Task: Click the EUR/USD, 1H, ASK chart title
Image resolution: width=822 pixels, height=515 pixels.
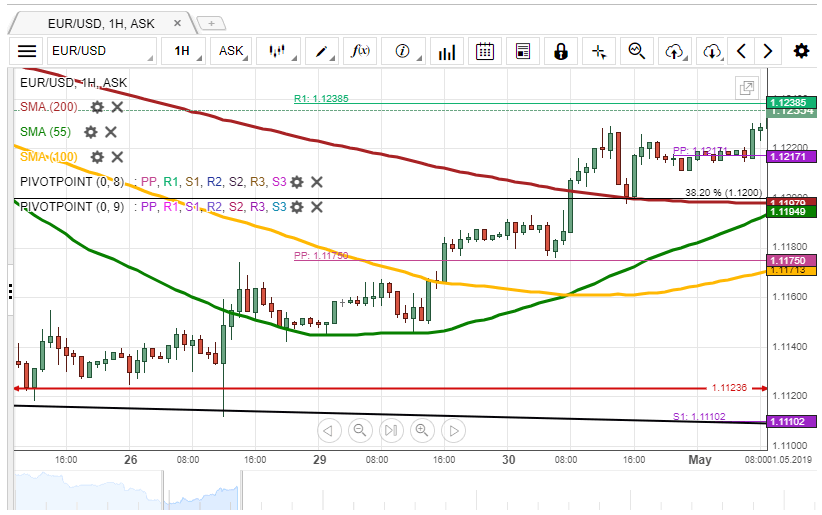Action: pyautogui.click(x=73, y=82)
